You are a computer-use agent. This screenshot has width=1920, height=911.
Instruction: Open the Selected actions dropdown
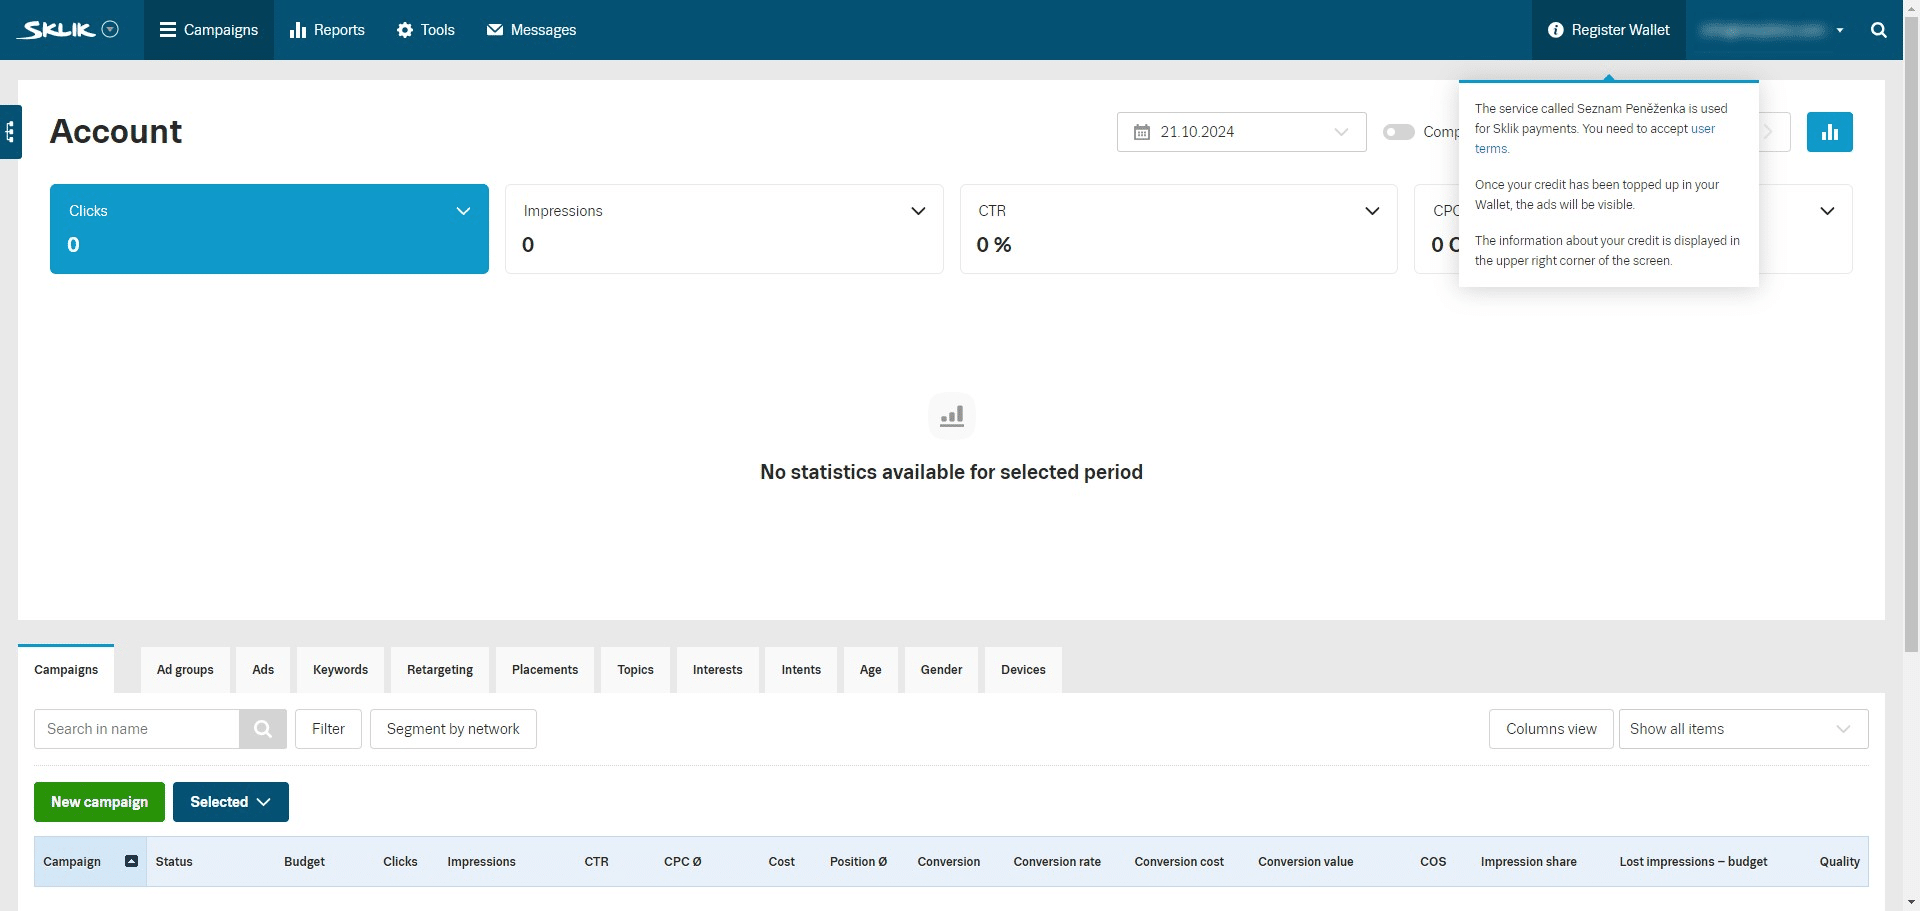pos(230,802)
